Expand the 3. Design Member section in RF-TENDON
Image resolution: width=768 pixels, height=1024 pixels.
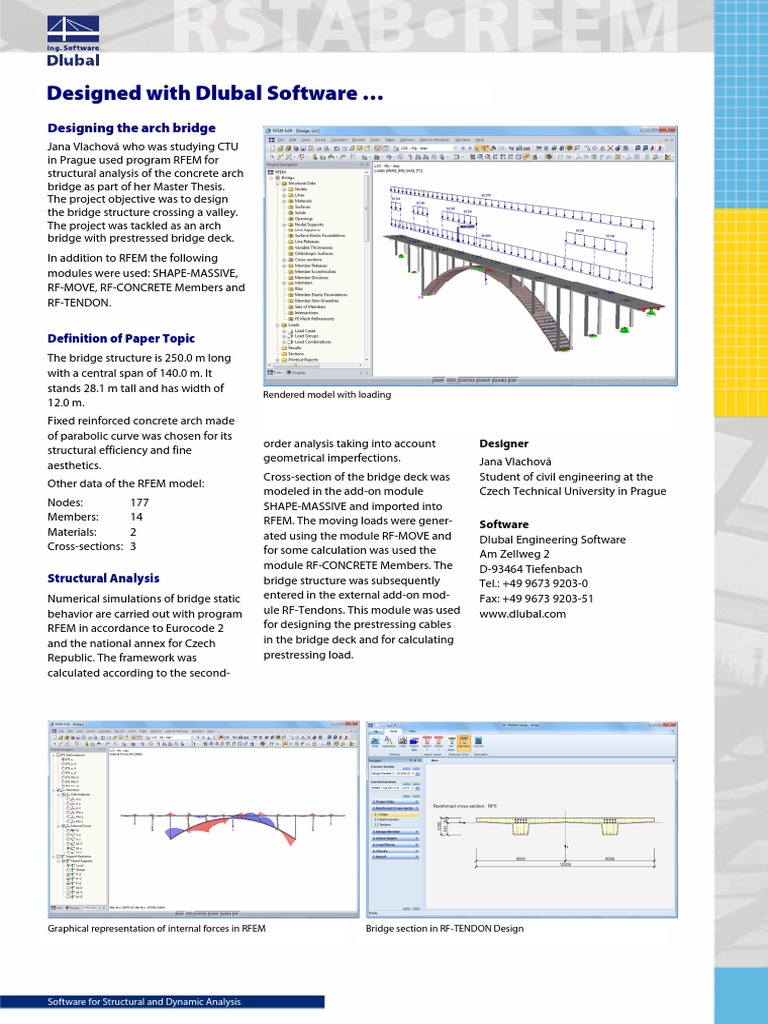tap(396, 832)
